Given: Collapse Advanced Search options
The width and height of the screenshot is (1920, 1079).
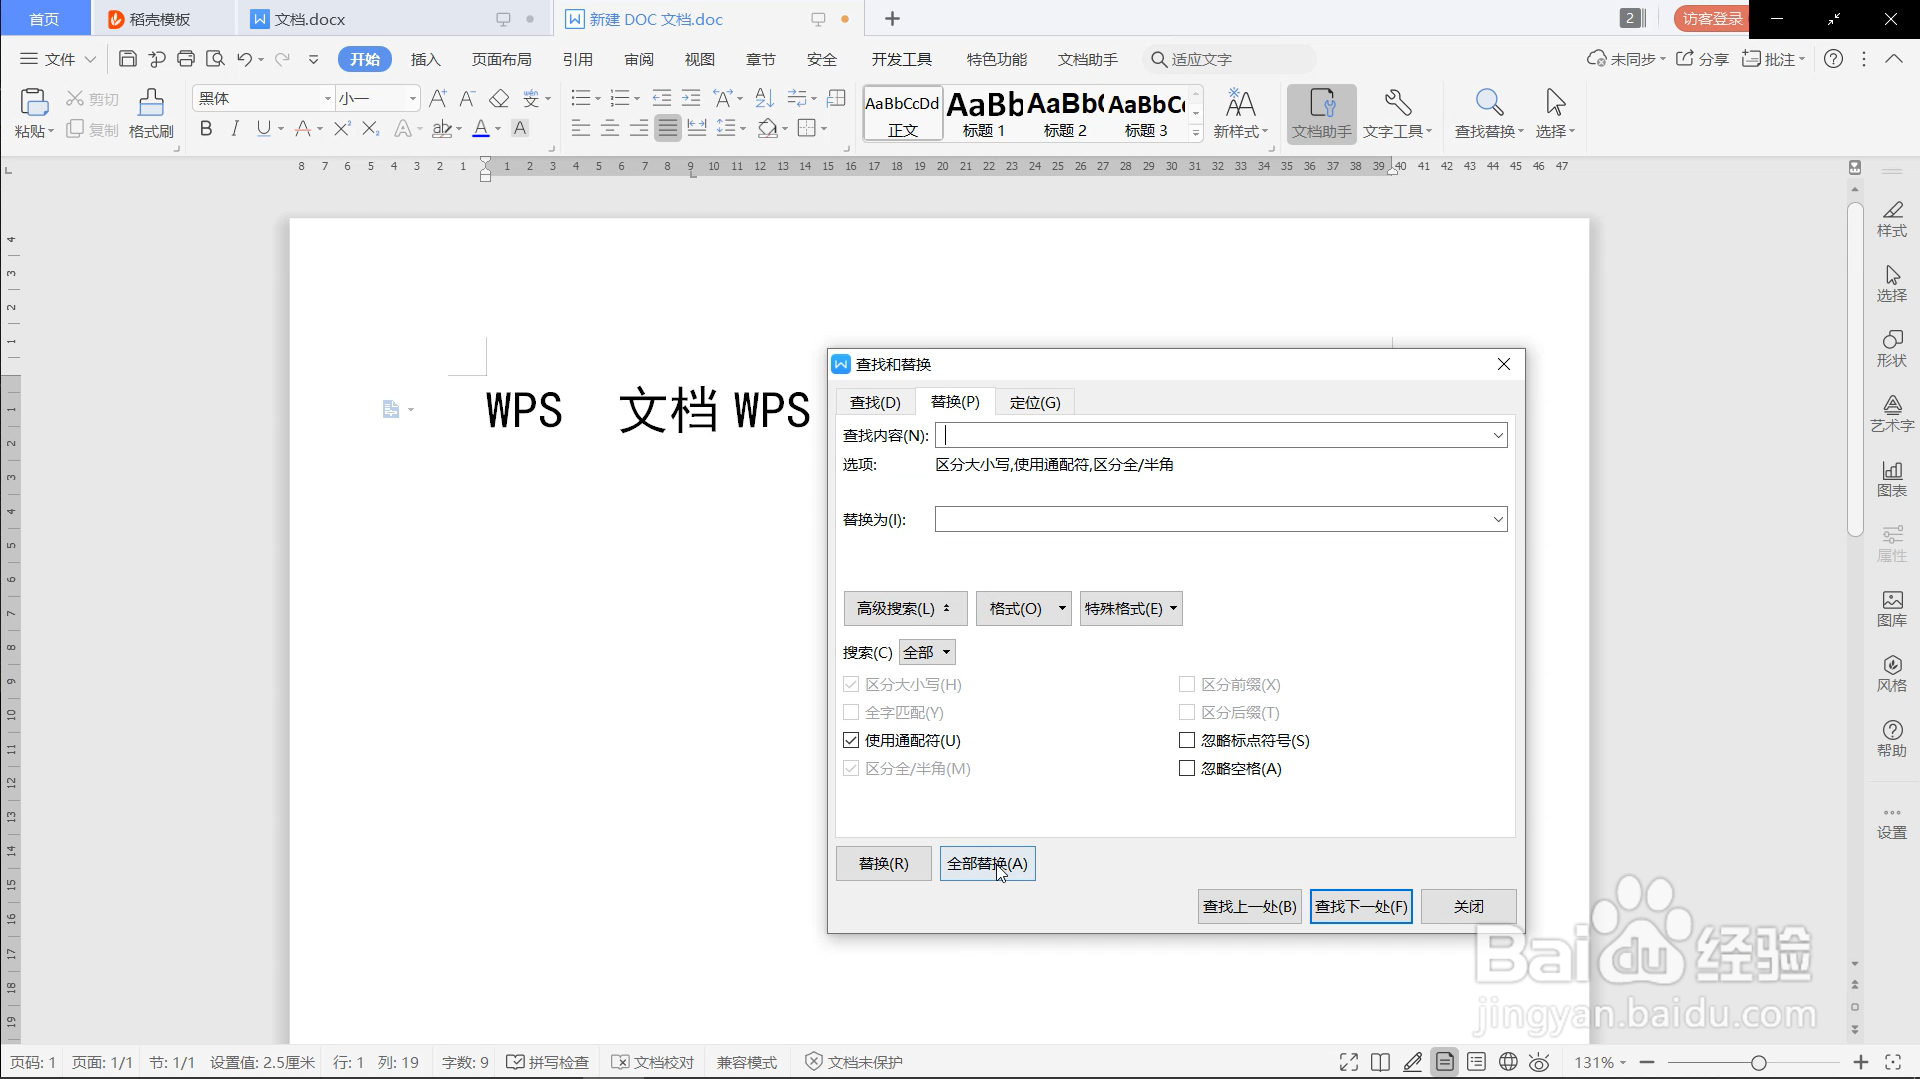Looking at the screenshot, I should pyautogui.click(x=905, y=608).
